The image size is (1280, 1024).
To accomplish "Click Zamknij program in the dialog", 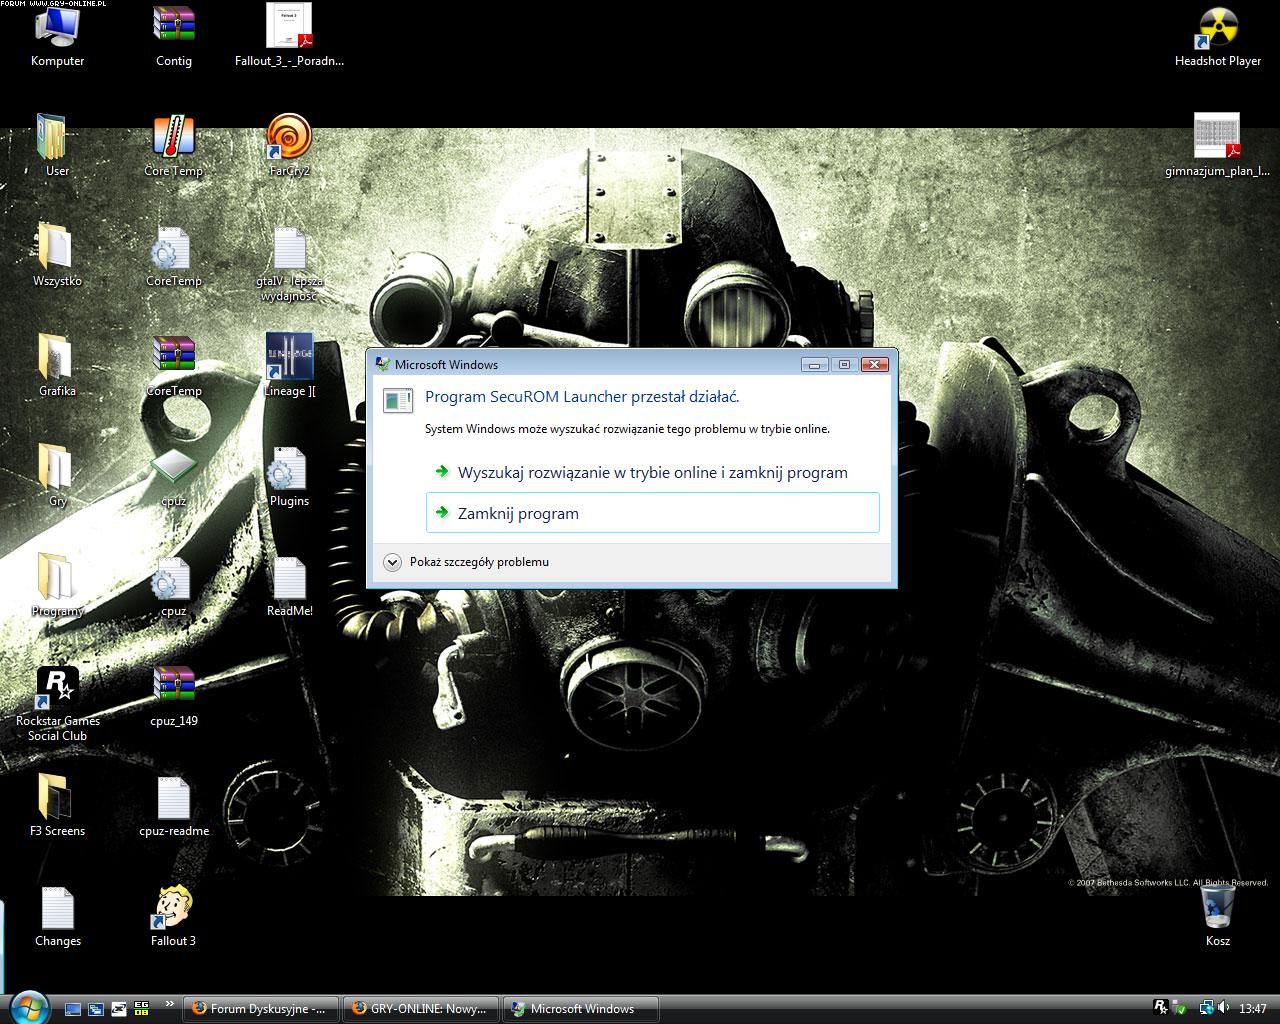I will (x=653, y=513).
